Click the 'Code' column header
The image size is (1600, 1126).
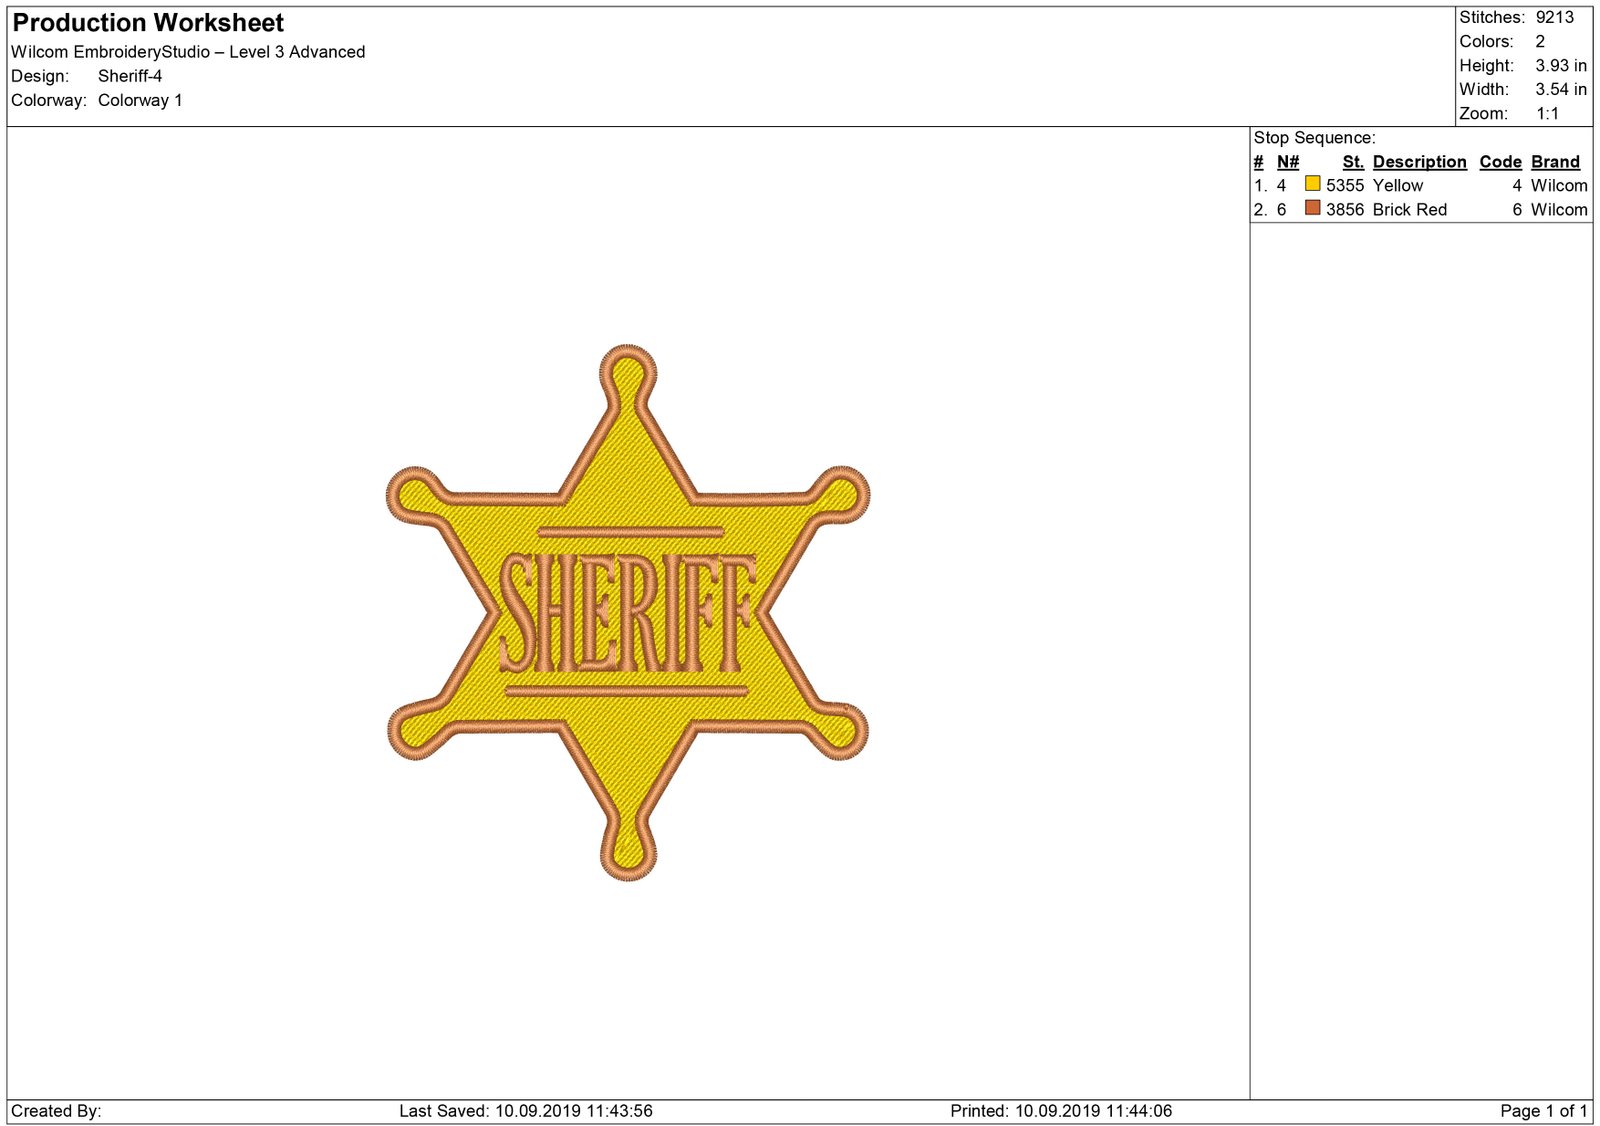pyautogui.click(x=1500, y=162)
